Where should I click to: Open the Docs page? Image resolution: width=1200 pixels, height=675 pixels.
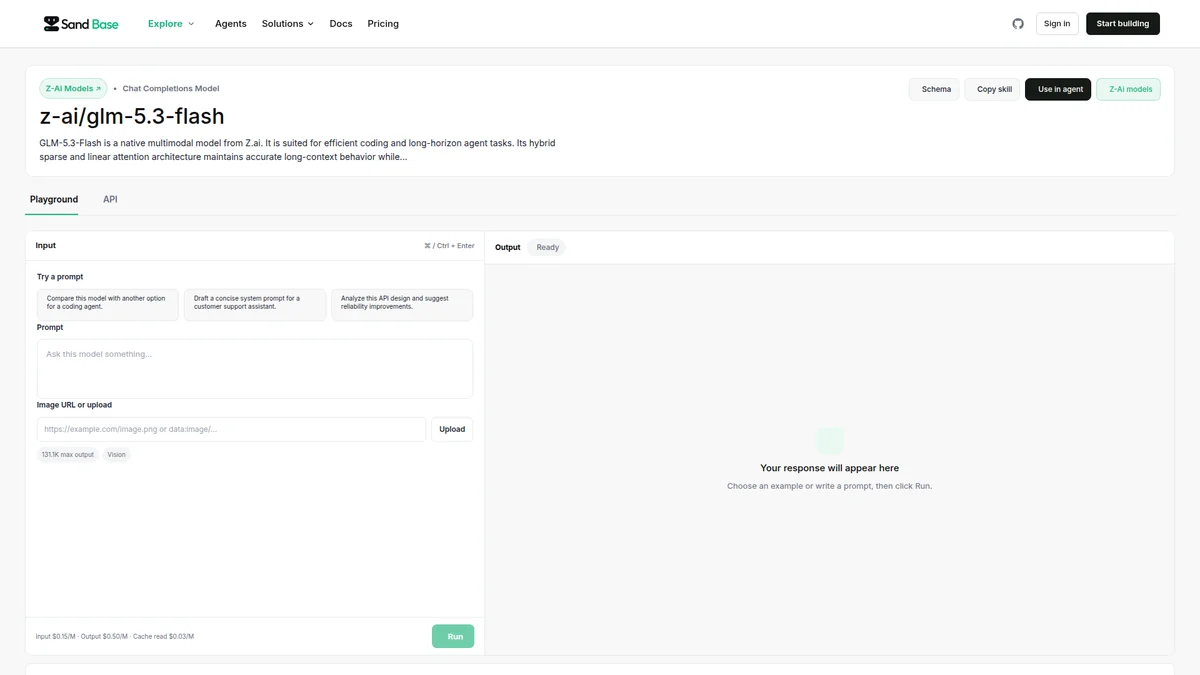[341, 23]
